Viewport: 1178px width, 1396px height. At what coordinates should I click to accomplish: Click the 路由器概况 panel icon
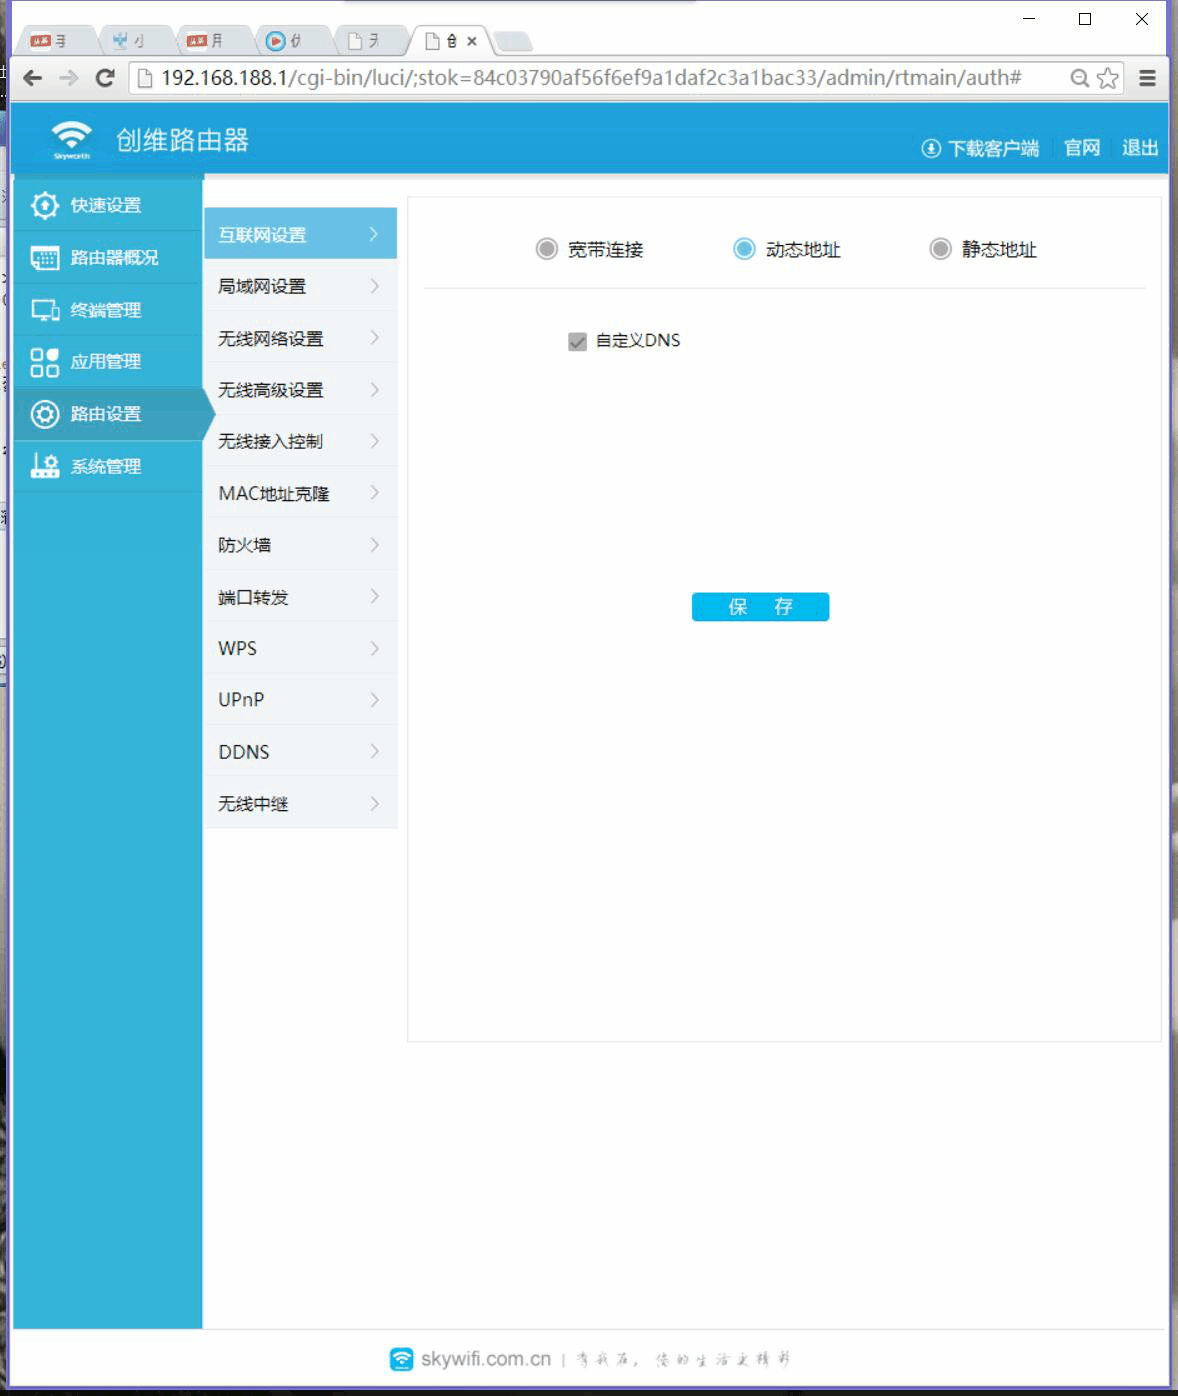[44, 257]
